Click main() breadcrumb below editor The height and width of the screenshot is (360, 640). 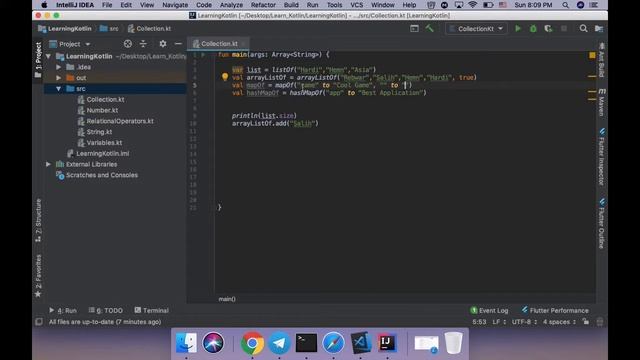227,299
